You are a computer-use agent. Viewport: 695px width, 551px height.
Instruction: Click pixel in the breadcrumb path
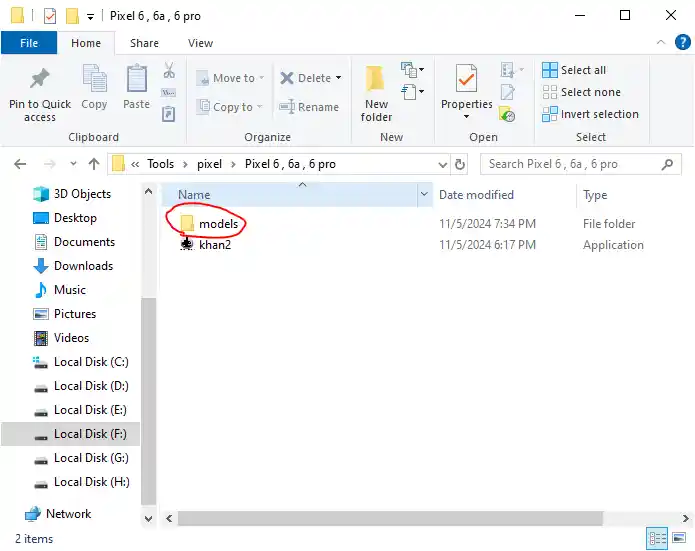pos(209,164)
